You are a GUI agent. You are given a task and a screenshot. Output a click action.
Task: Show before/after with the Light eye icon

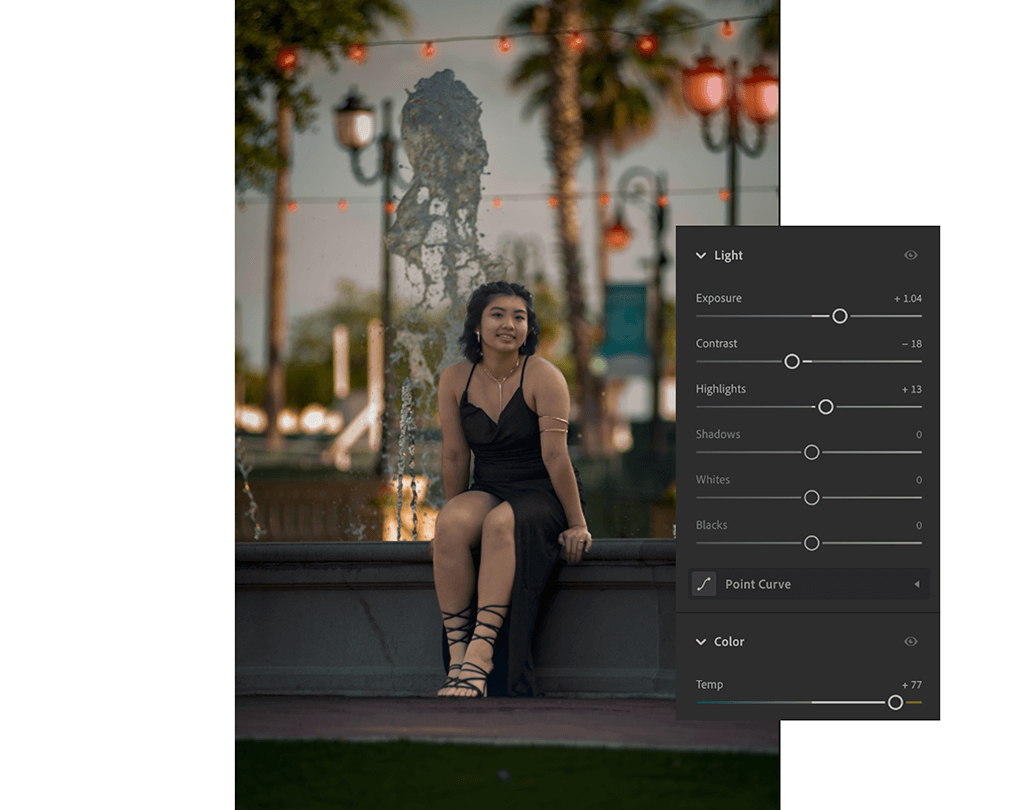(x=910, y=255)
